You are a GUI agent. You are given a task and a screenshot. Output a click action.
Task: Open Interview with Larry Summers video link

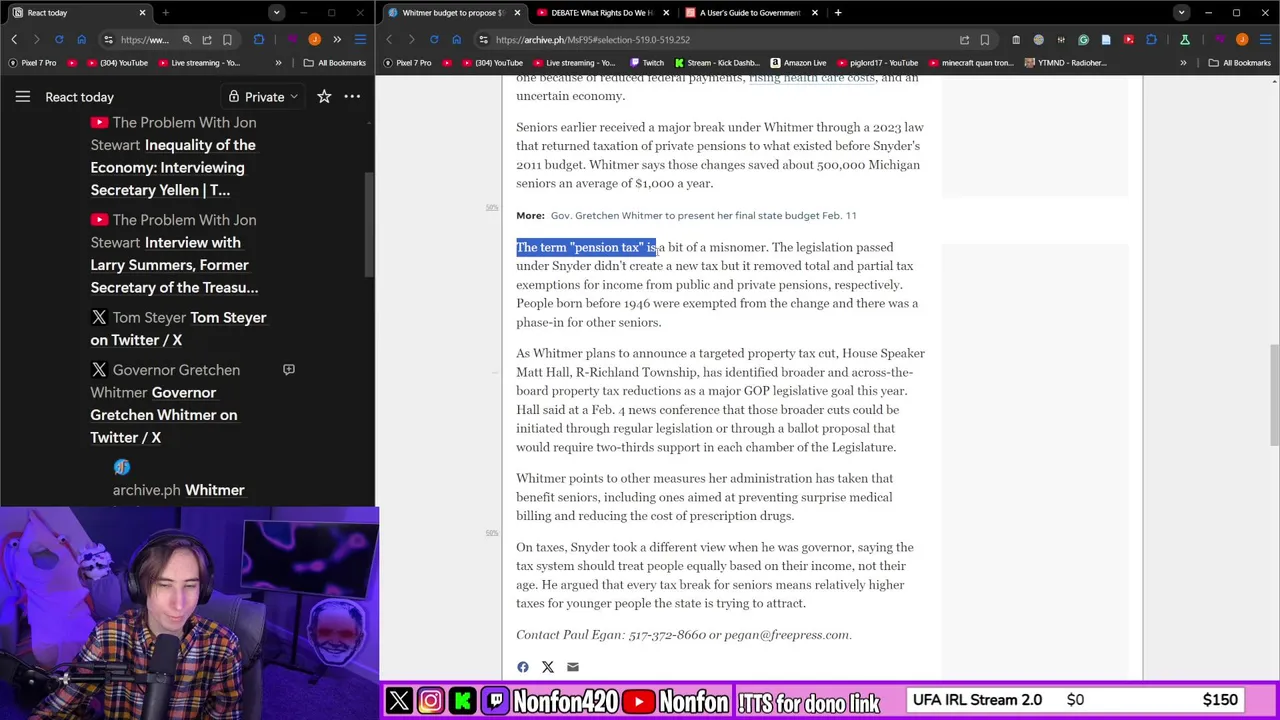point(174,265)
